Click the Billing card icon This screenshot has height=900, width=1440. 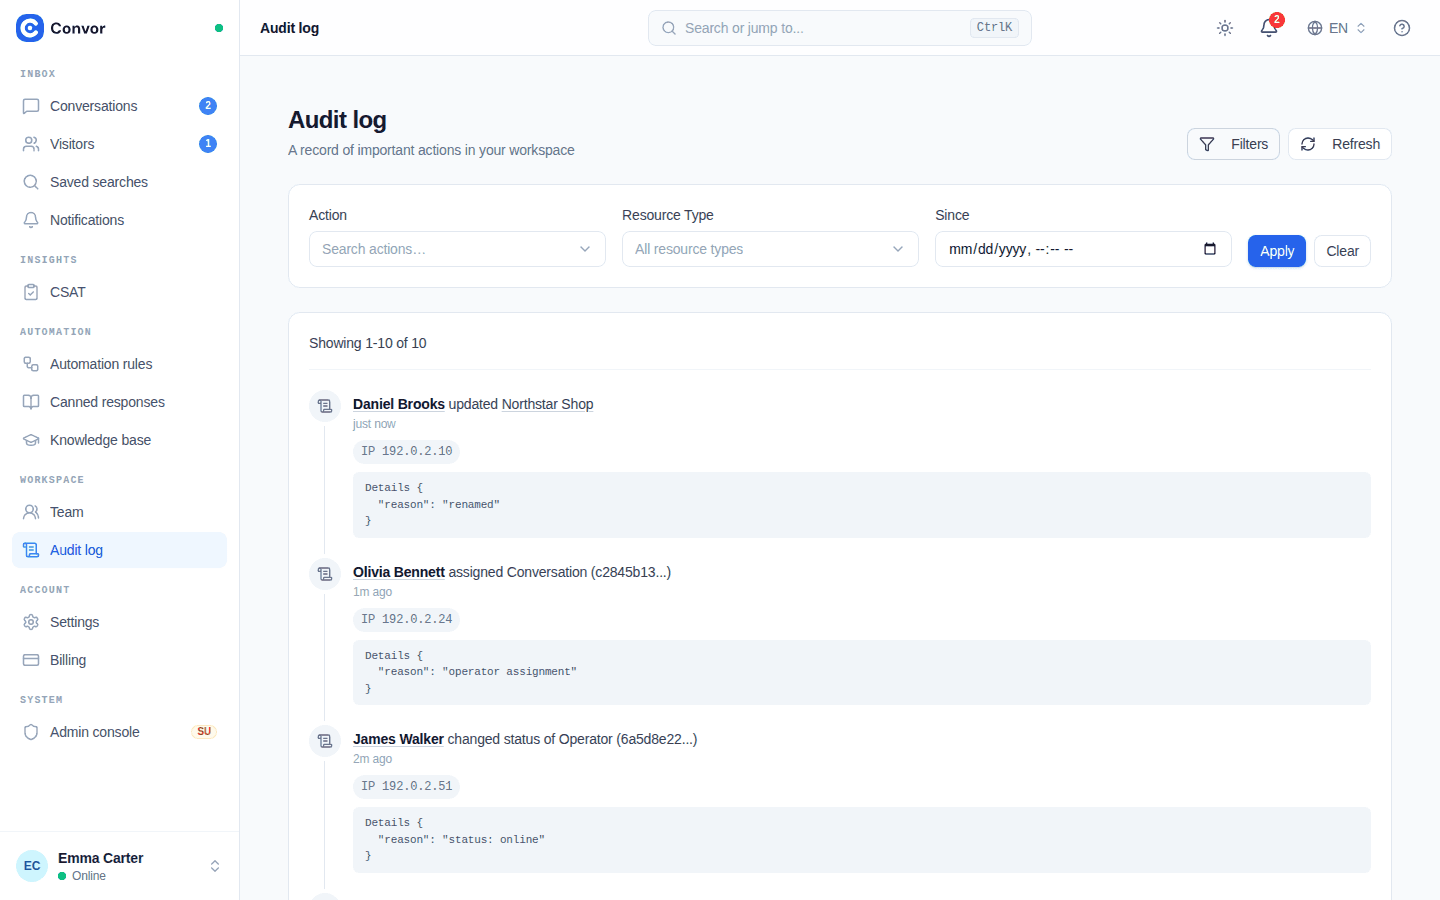[x=31, y=660]
